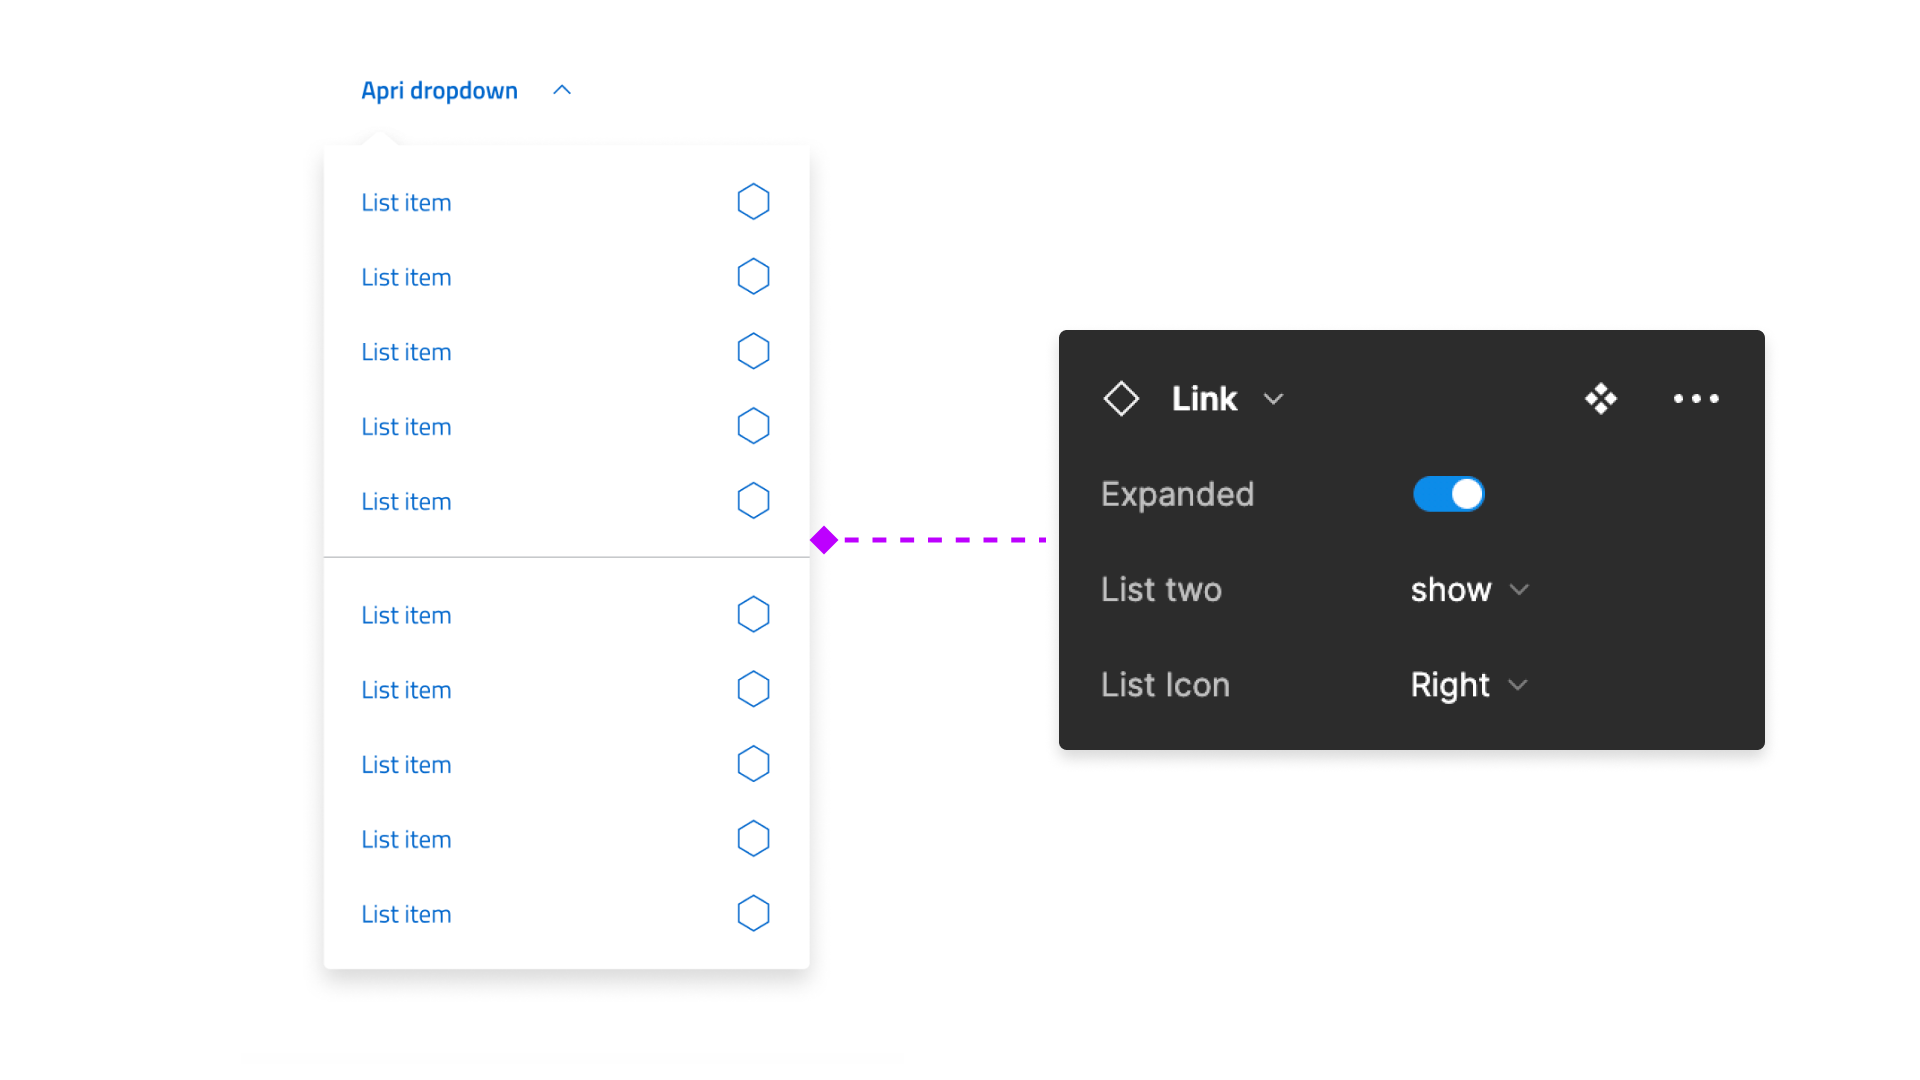Click the Apri dropdown link
Screen dimensions: 1920x1080
[x=439, y=90]
